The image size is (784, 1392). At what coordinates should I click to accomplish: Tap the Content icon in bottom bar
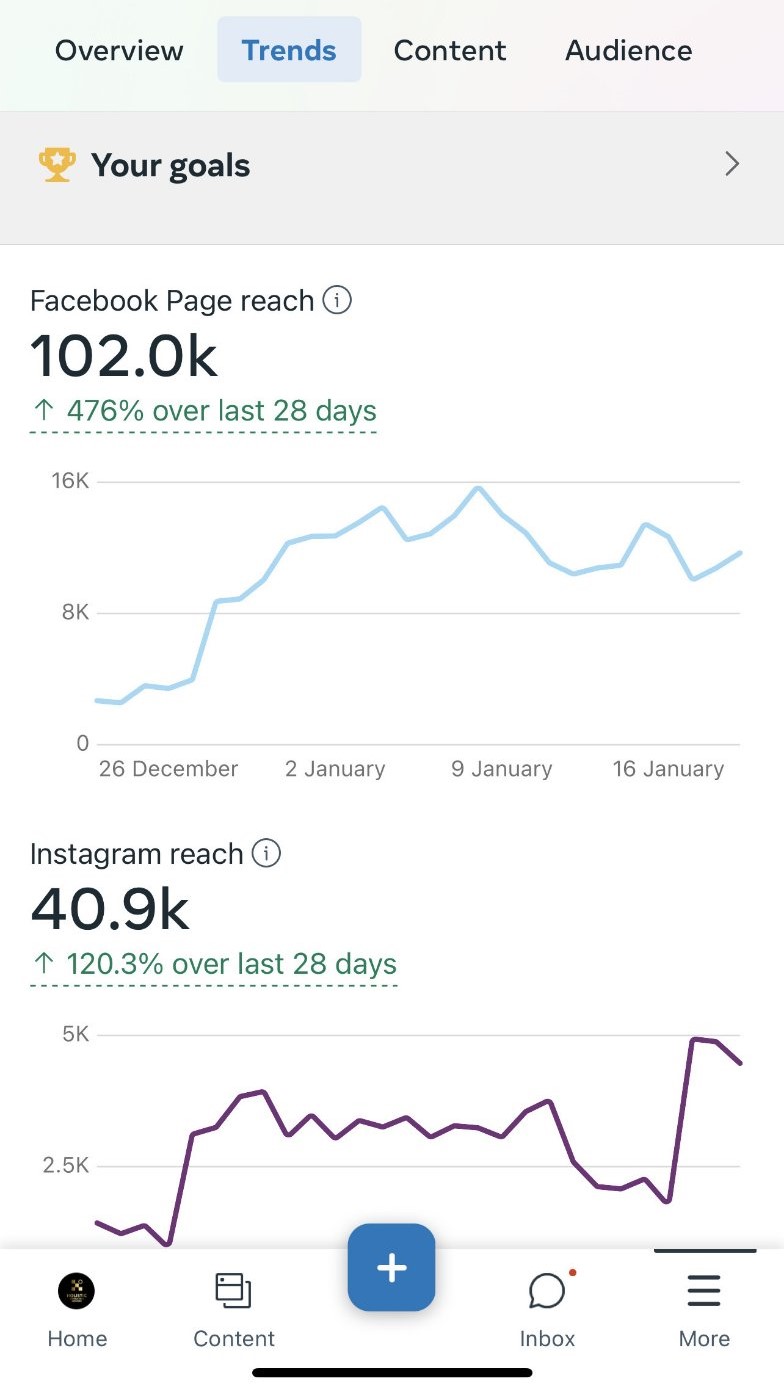[x=234, y=1291]
